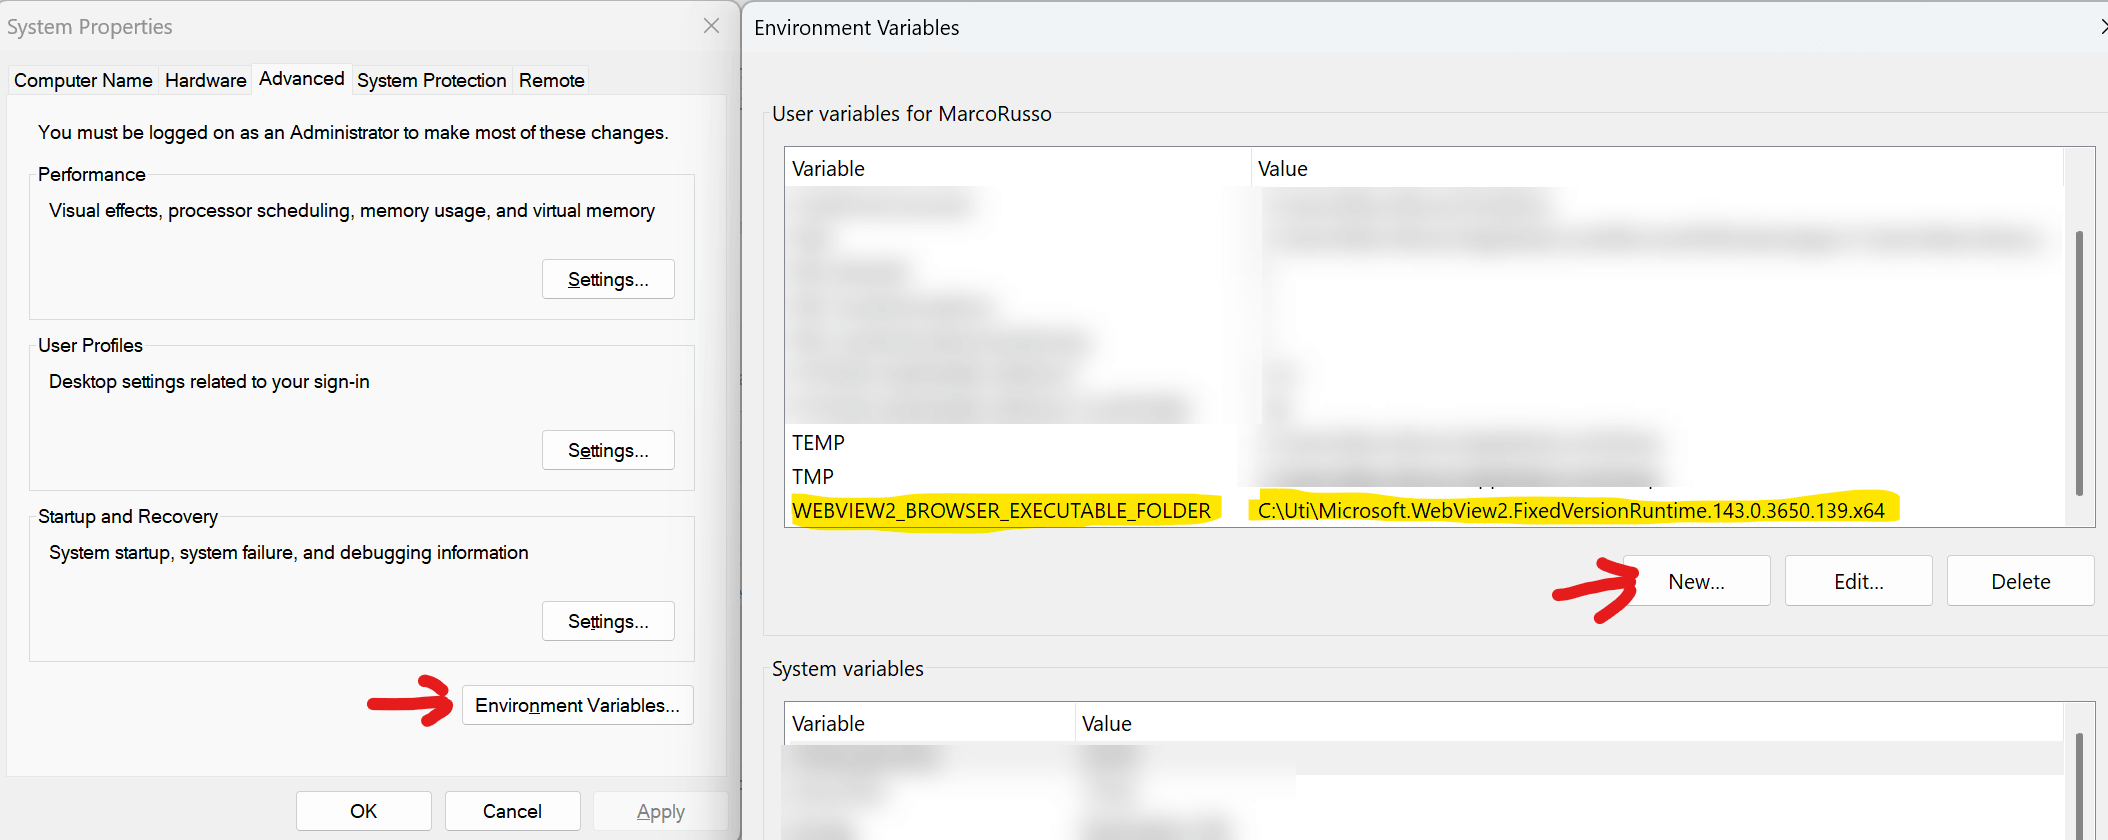Click the Environment Variables button
Screen dimensions: 2108x840
point(577,705)
